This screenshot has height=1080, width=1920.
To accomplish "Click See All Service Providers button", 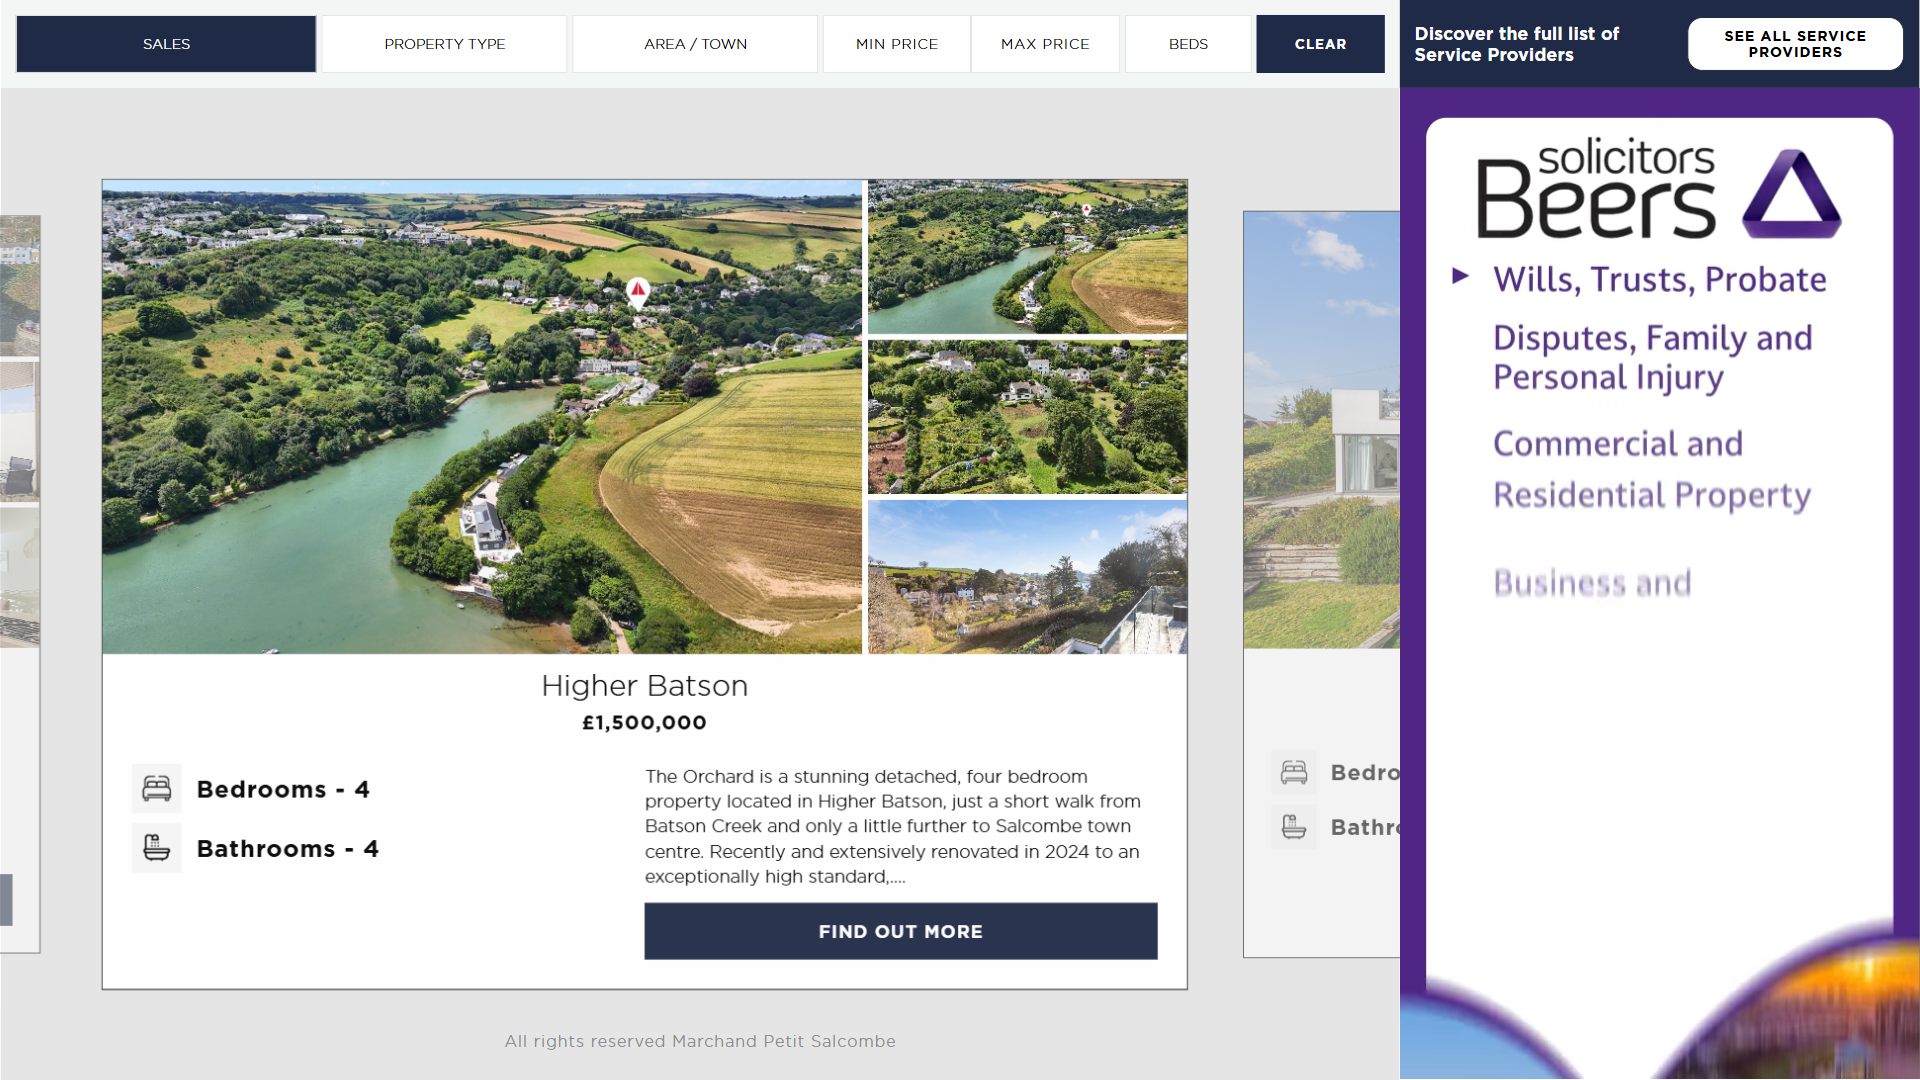I will tap(1795, 44).
